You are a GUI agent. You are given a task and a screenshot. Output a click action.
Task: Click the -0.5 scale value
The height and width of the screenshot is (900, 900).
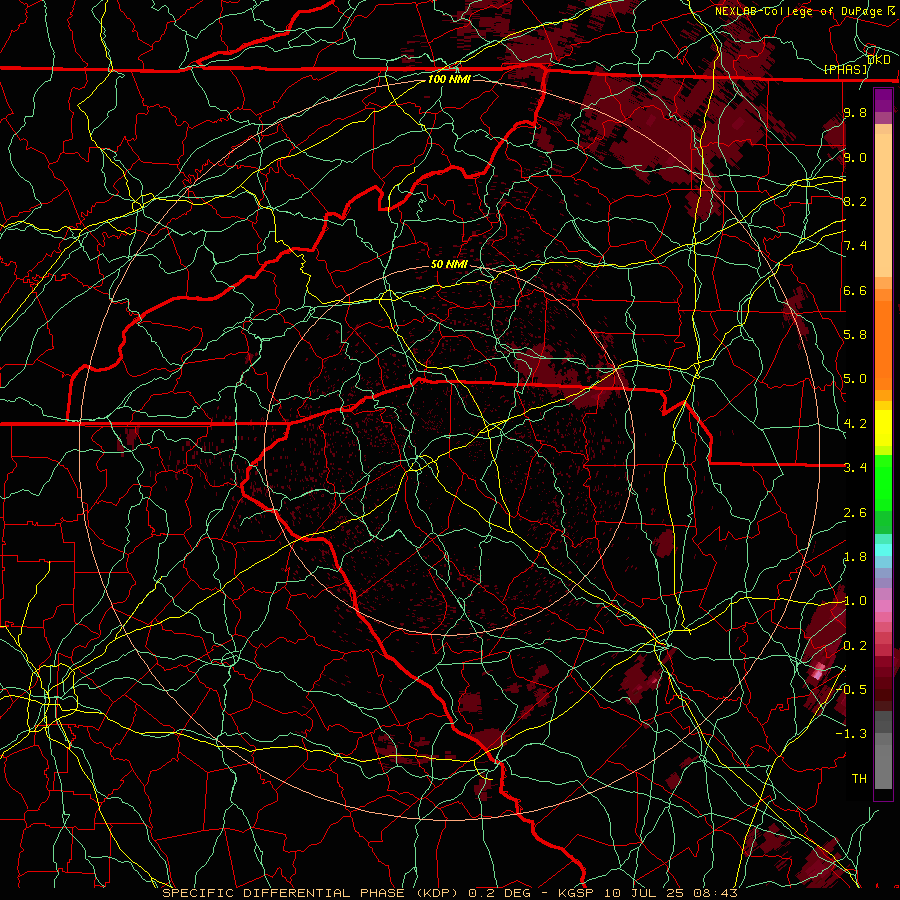click(852, 689)
